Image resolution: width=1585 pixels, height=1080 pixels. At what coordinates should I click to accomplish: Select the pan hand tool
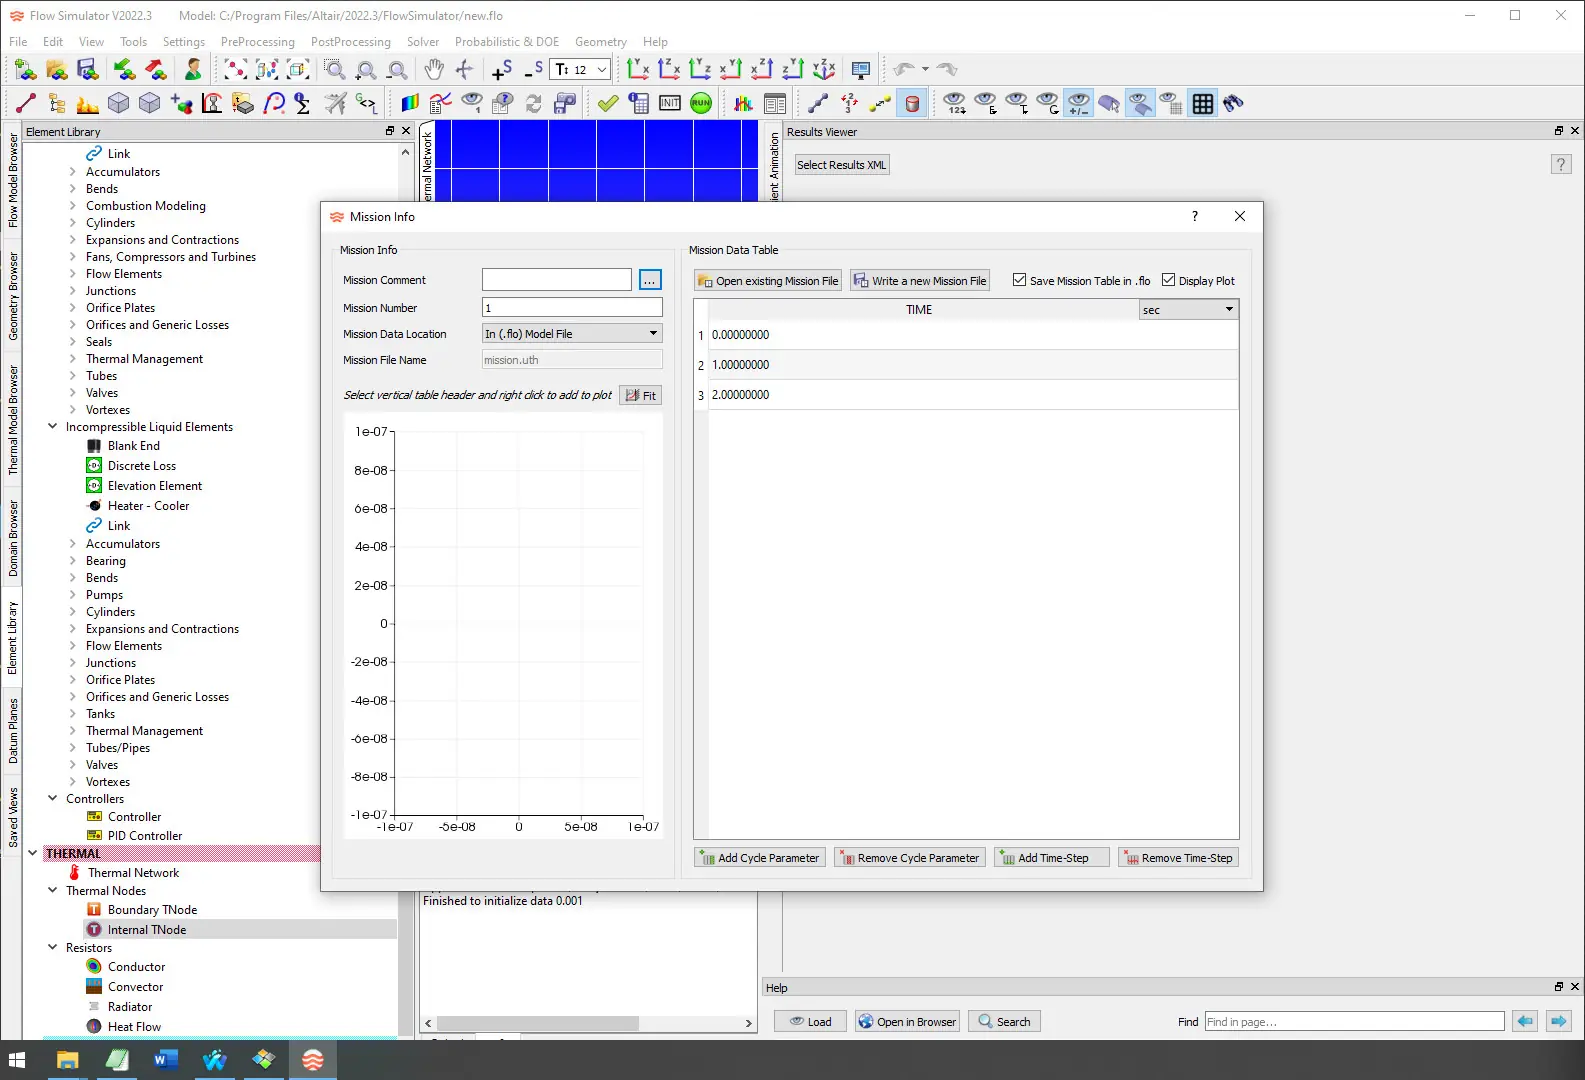pos(433,69)
